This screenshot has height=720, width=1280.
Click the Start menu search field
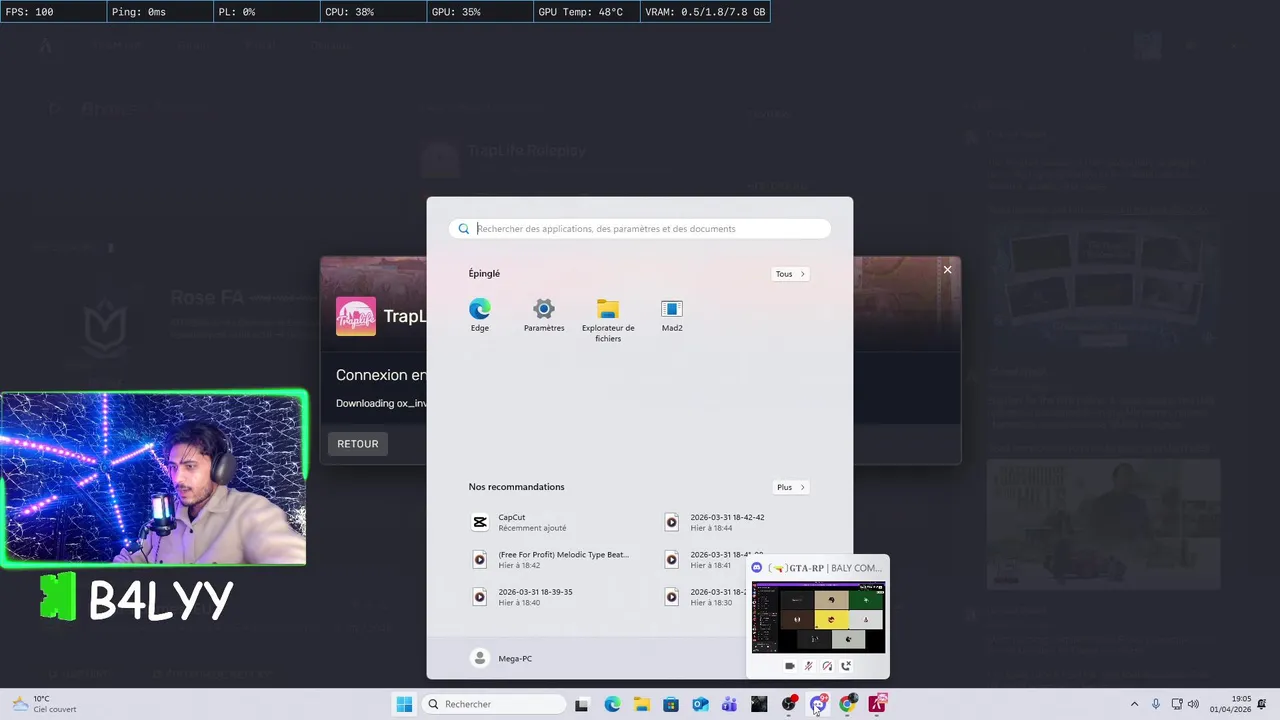tap(640, 229)
